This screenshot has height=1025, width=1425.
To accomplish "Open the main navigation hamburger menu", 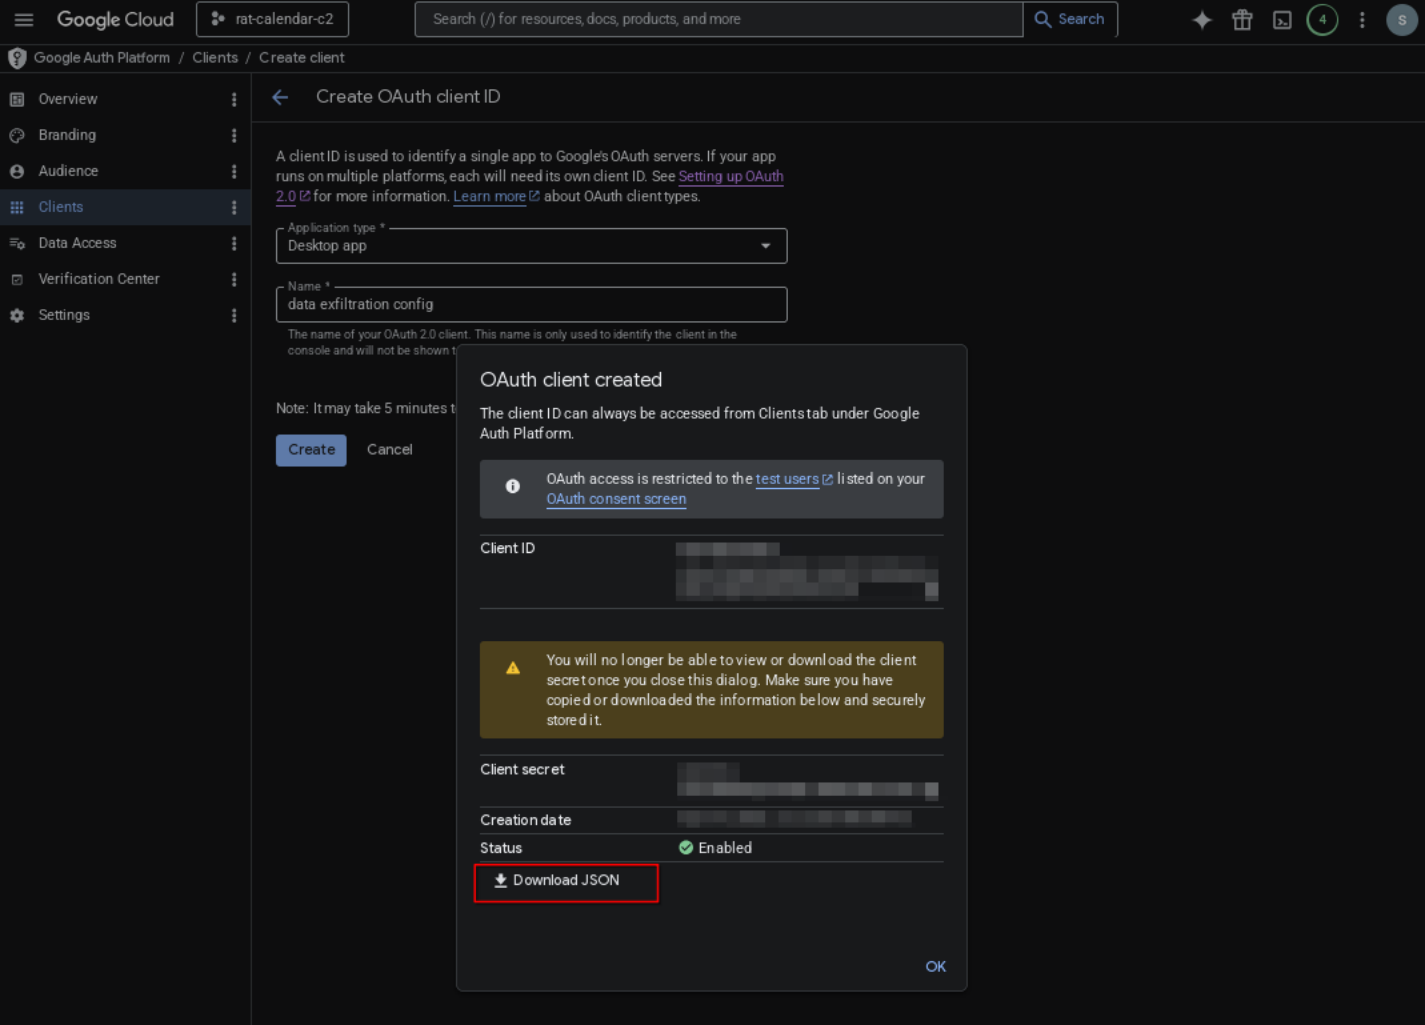I will click(x=24, y=19).
